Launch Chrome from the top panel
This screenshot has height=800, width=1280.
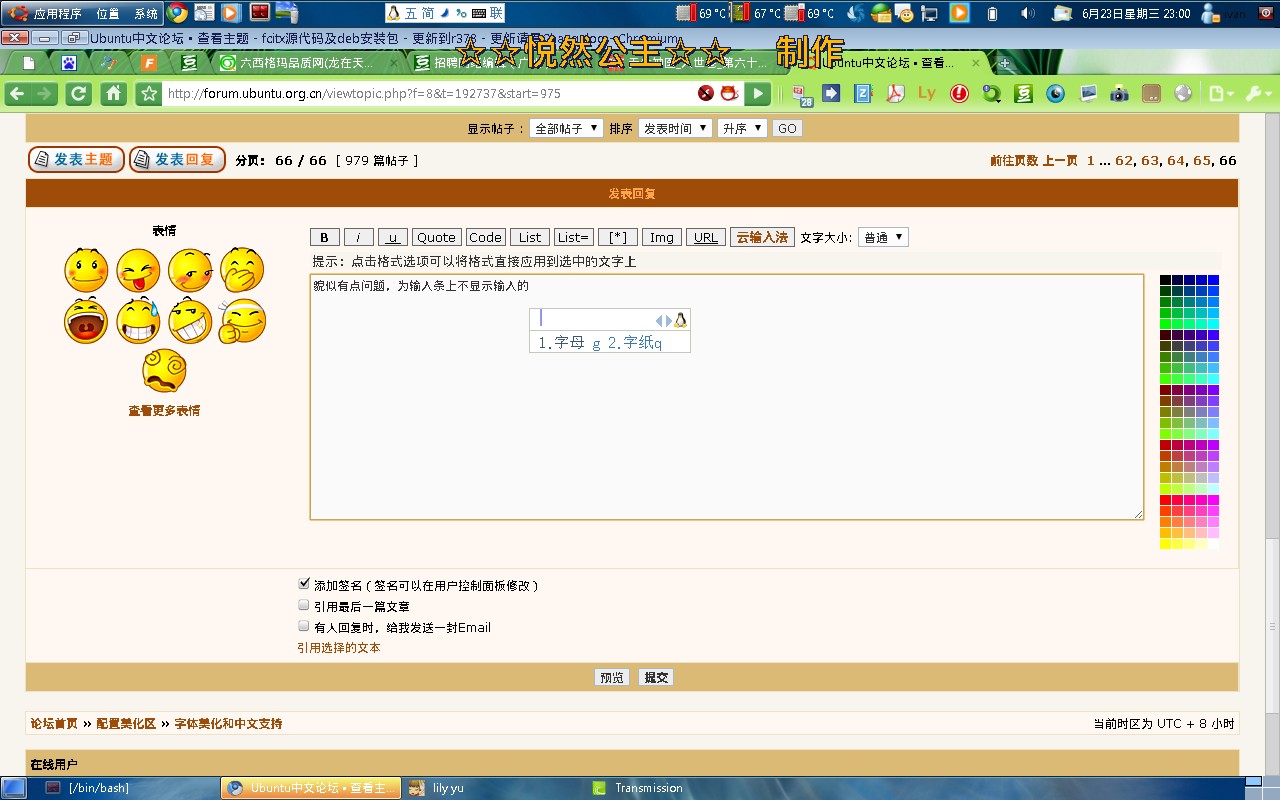[x=178, y=13]
